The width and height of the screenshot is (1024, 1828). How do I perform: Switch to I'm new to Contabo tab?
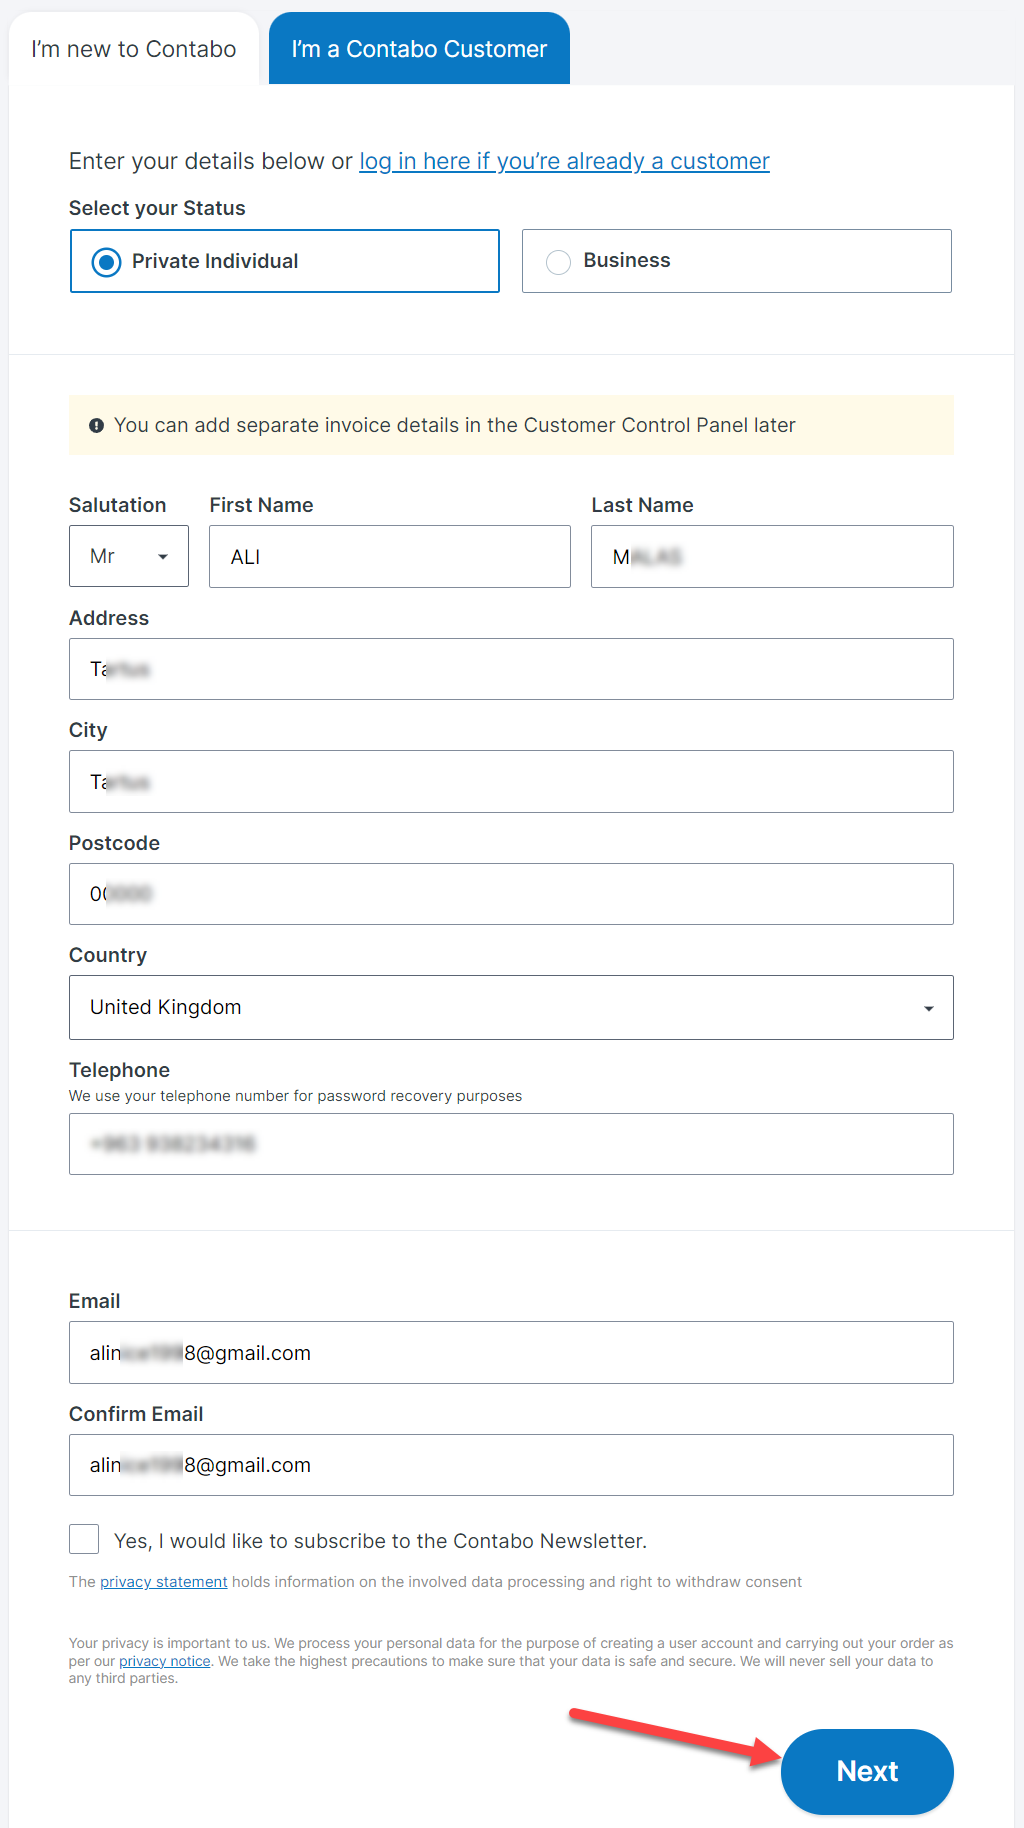coord(134,49)
